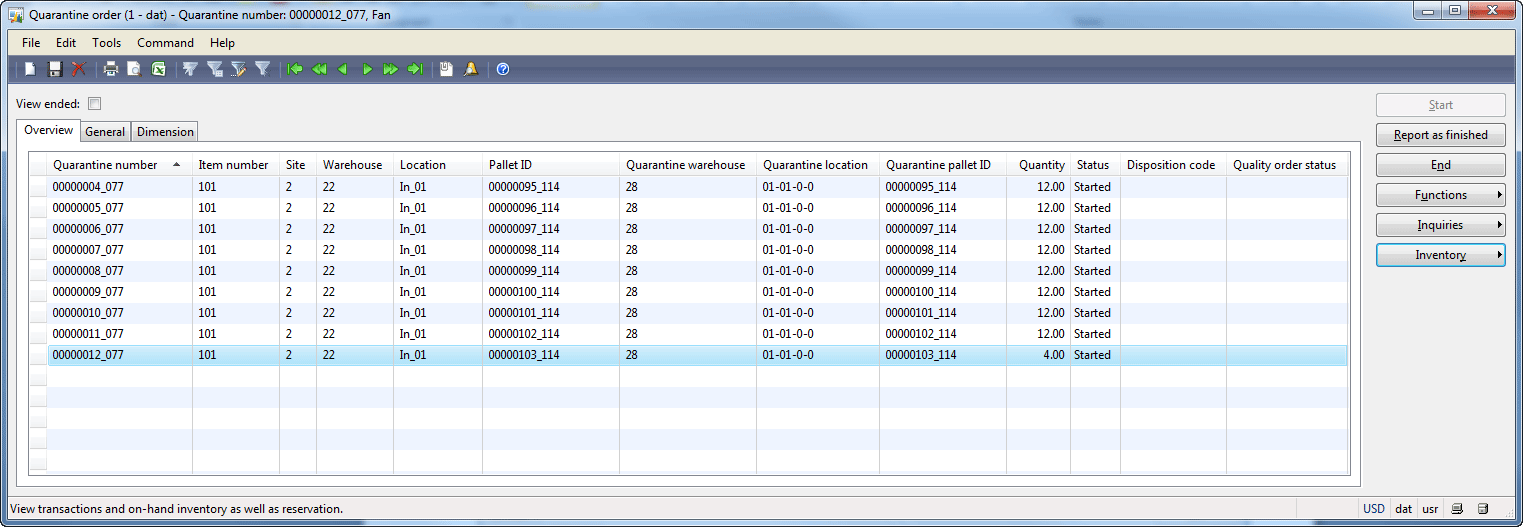Jump to last record green arrow
The height and width of the screenshot is (527, 1523).
pyautogui.click(x=415, y=69)
